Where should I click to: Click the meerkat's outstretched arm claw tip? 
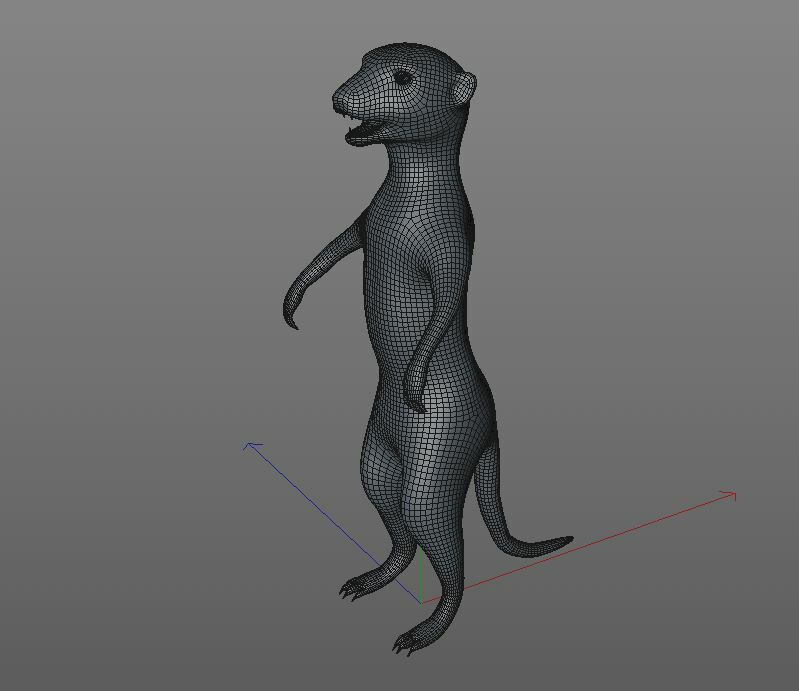coord(294,324)
